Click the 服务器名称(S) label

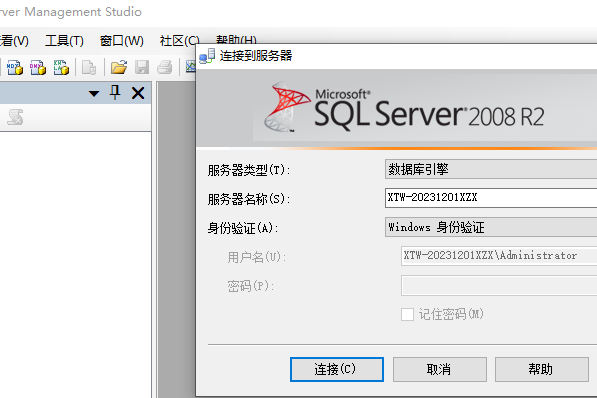click(x=249, y=199)
